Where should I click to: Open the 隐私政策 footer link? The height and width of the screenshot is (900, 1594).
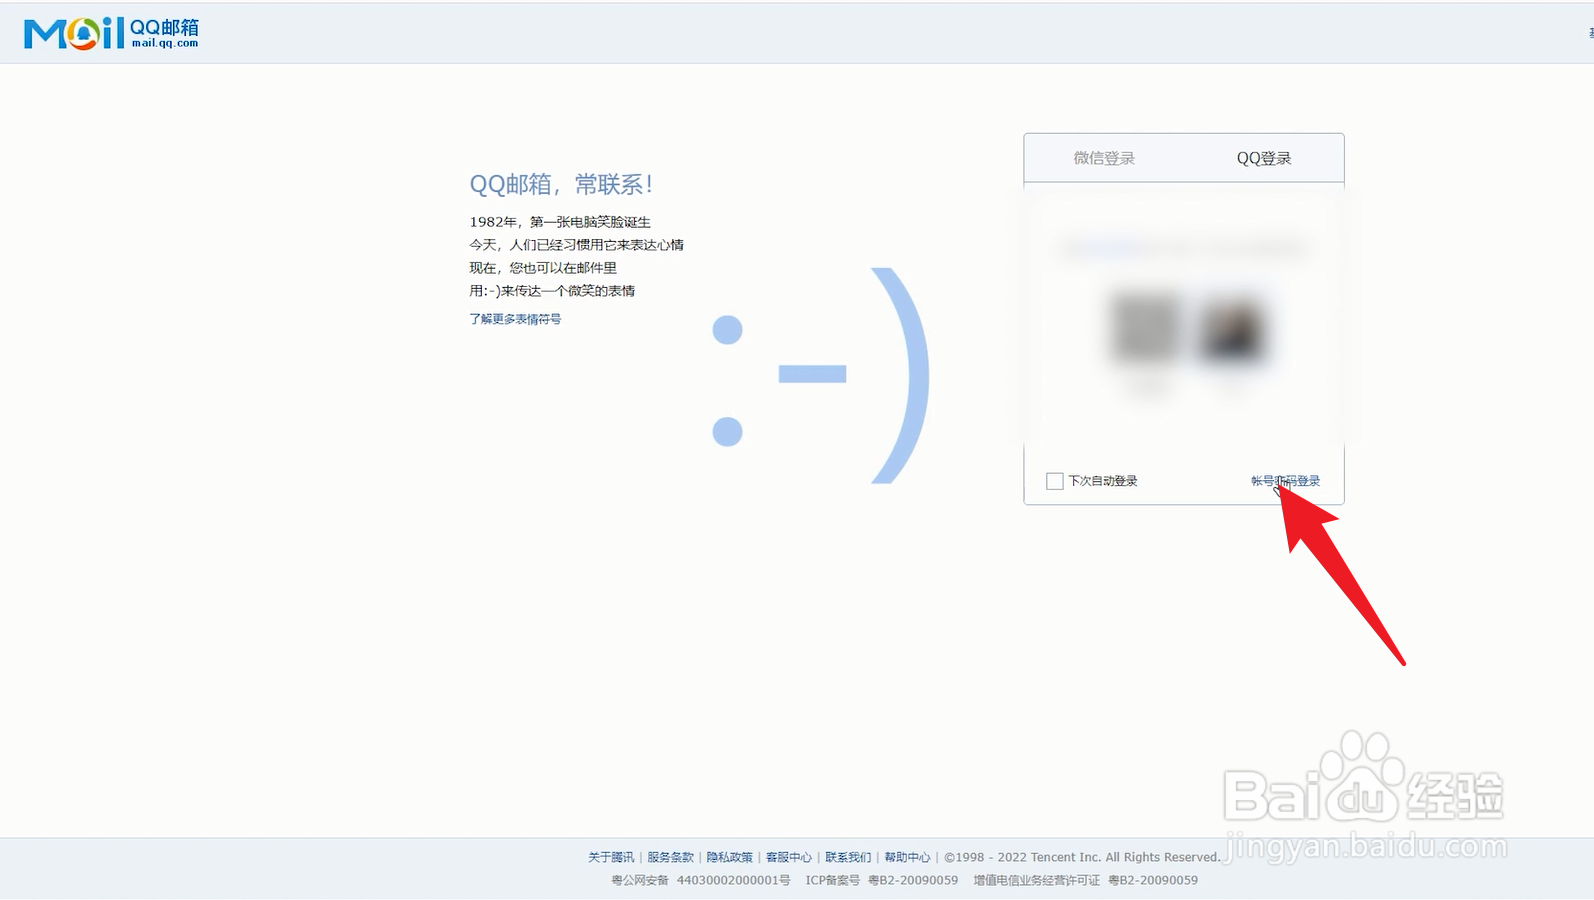tap(729, 857)
